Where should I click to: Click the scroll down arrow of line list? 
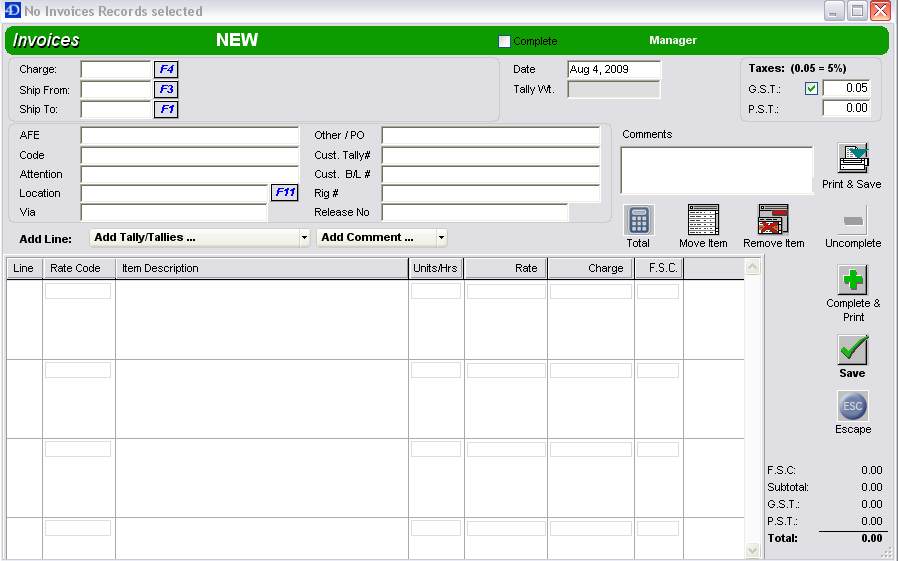click(753, 551)
